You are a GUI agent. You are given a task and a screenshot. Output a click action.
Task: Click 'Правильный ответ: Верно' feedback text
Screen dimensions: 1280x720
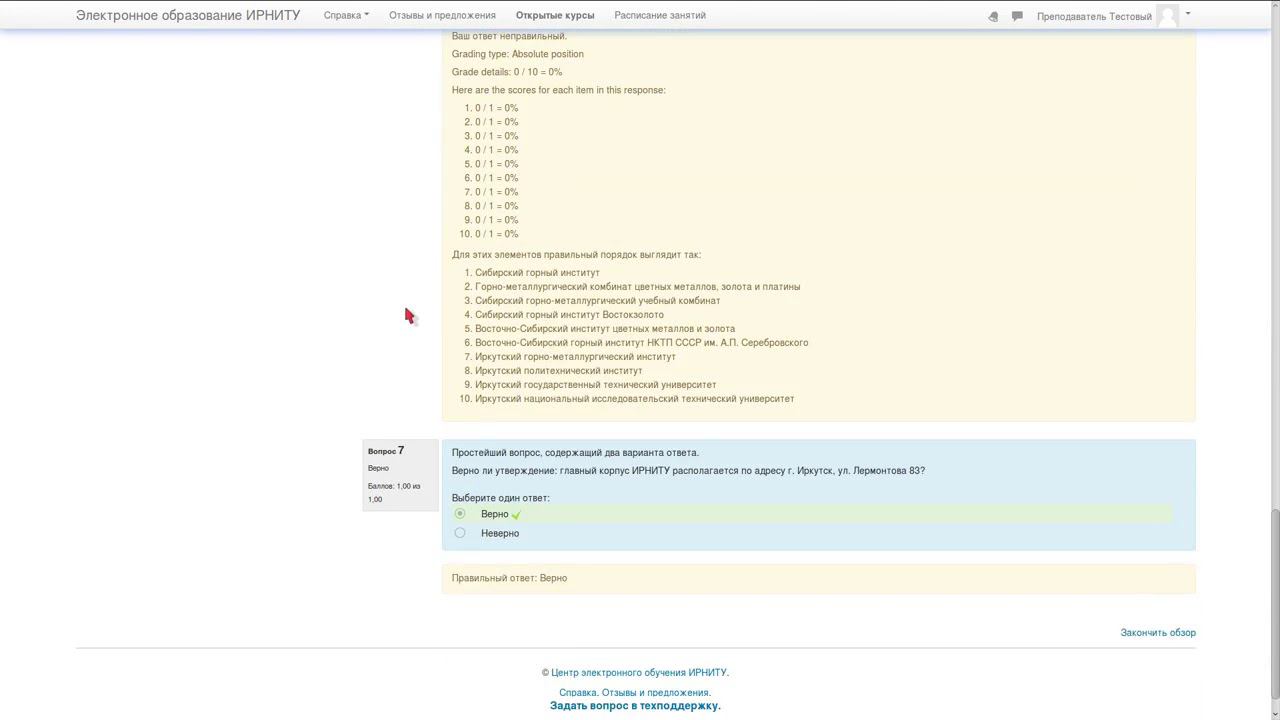[509, 578]
